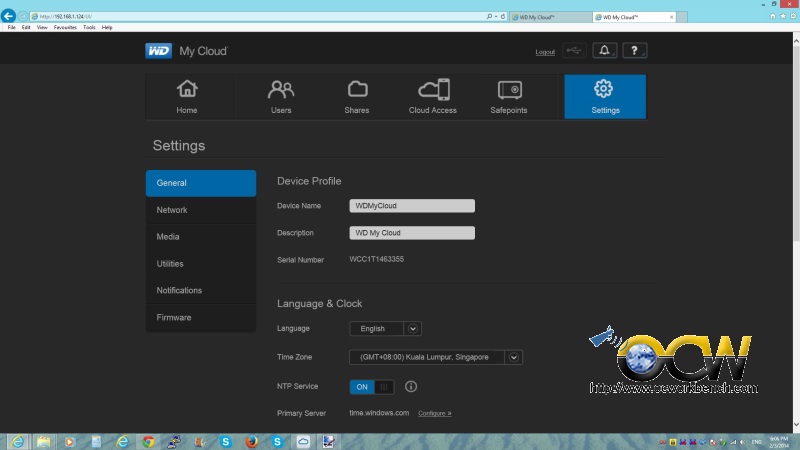Viewport: 800px width, 450px height.
Task: Open the English language combo box
Action: 385,329
